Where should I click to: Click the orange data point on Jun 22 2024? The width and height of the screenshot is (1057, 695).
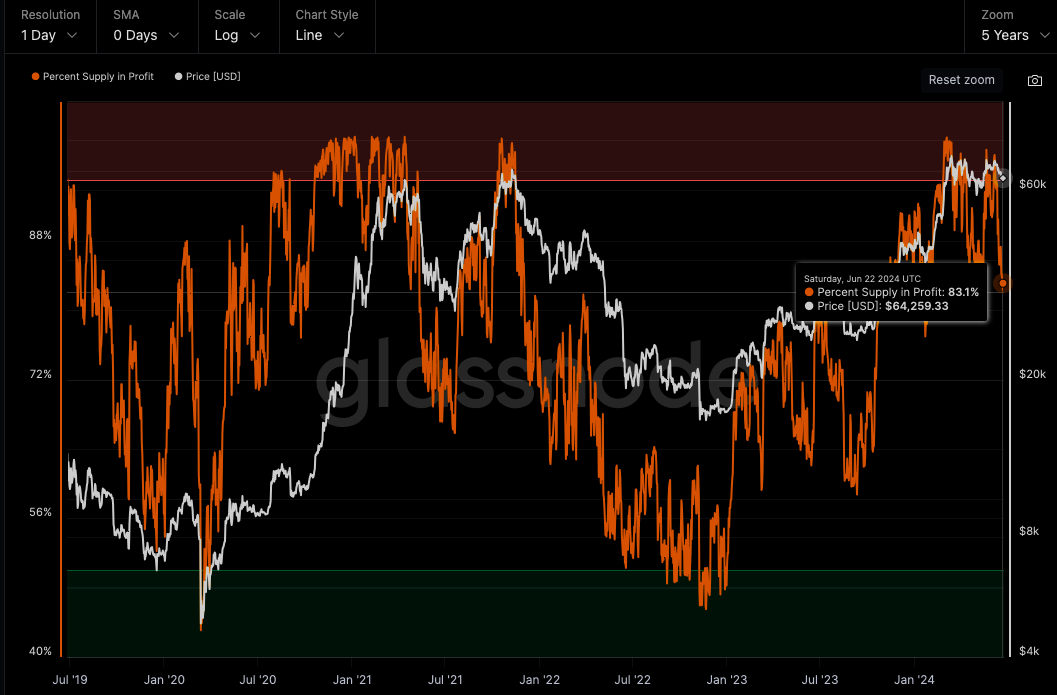[1003, 284]
